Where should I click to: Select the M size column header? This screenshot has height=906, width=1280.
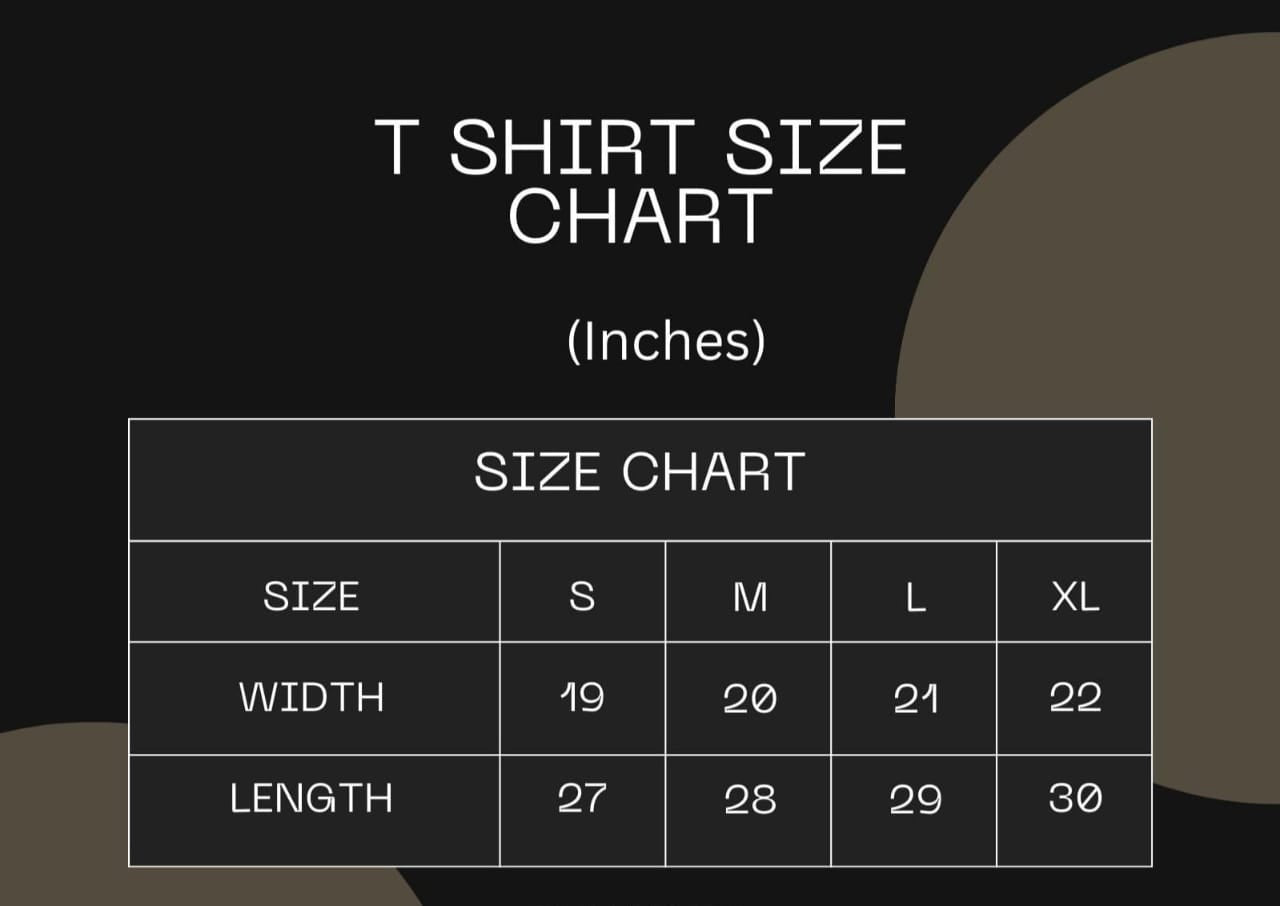tap(749, 597)
